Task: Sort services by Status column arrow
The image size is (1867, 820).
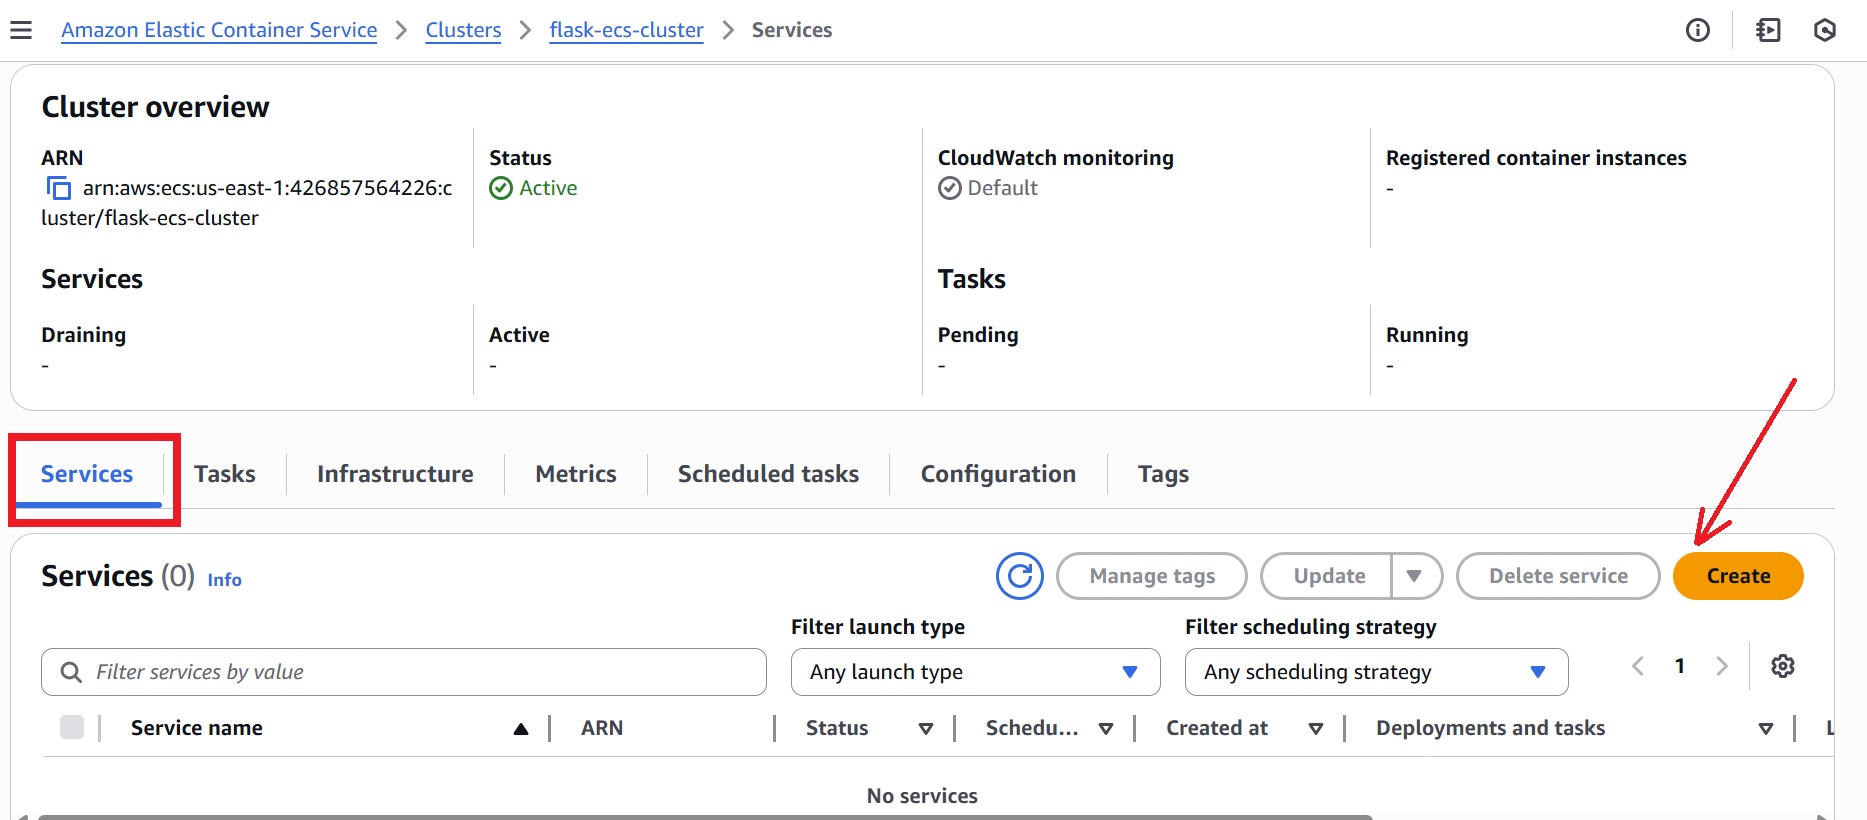Action: (x=926, y=729)
